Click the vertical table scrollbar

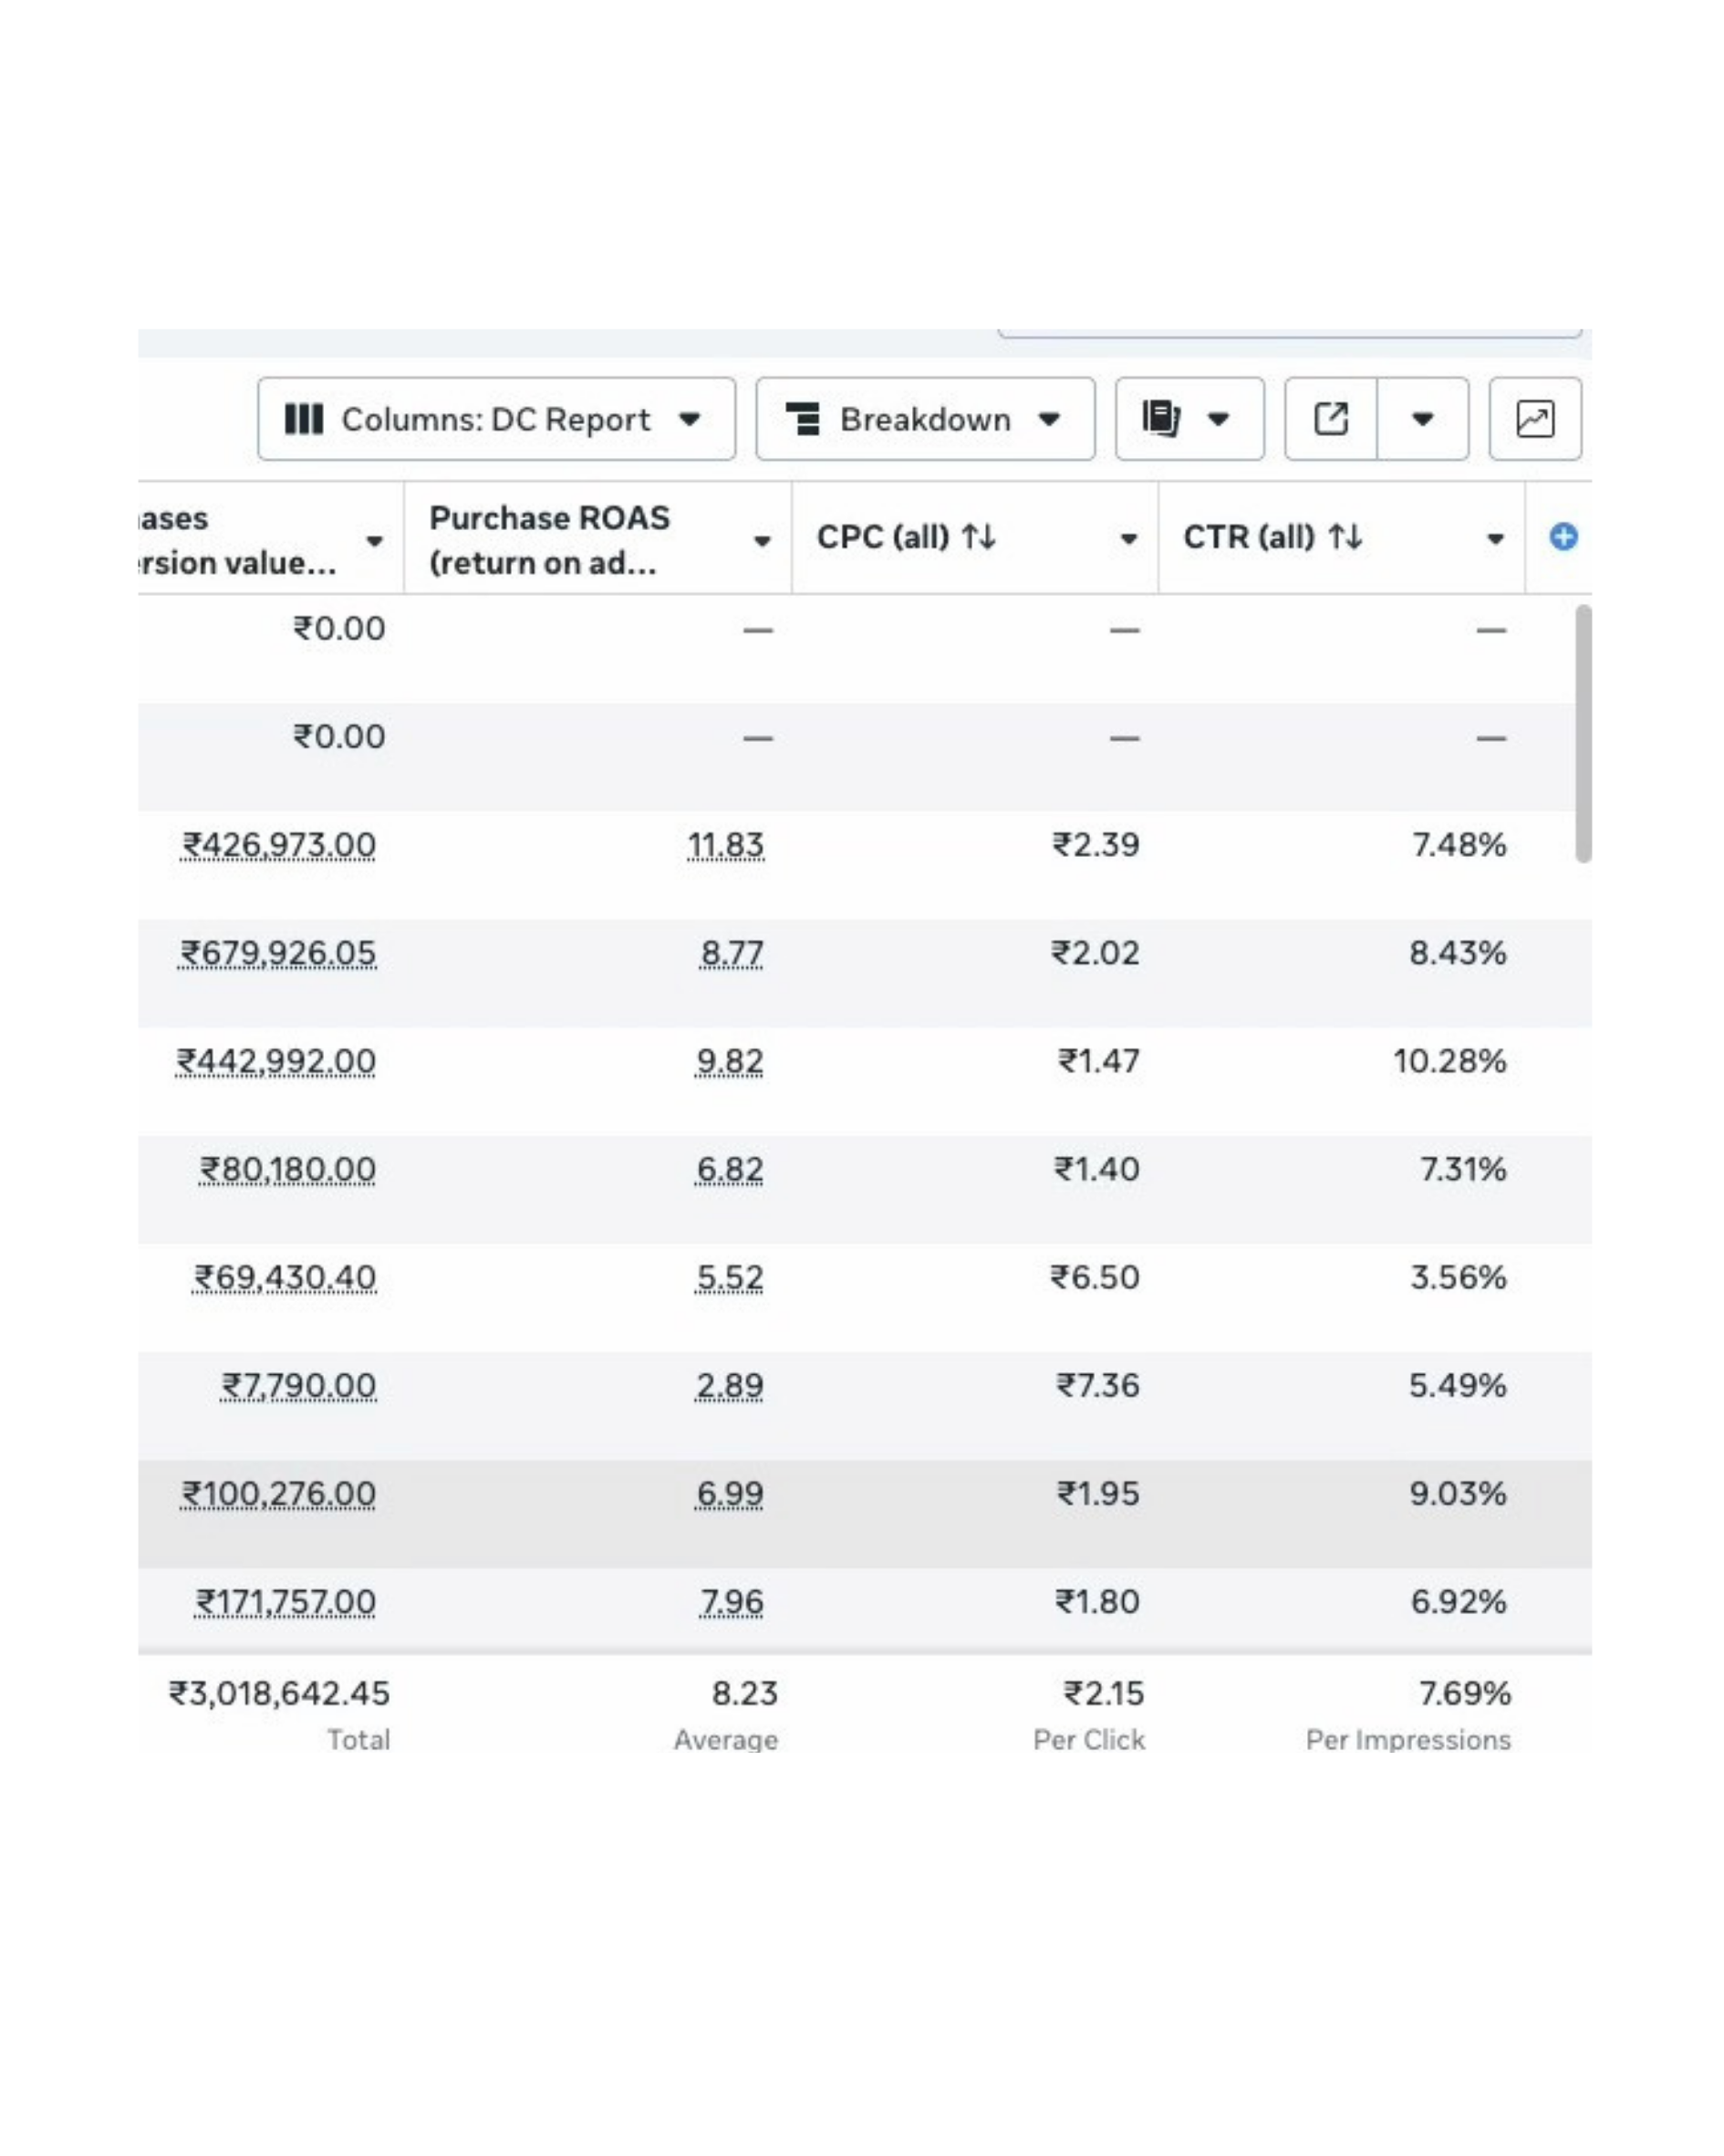(1582, 733)
